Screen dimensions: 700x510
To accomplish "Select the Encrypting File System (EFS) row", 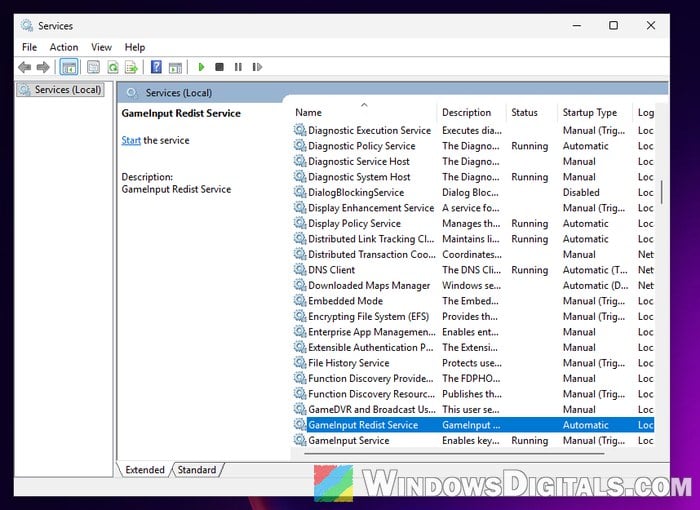I will [x=473, y=316].
